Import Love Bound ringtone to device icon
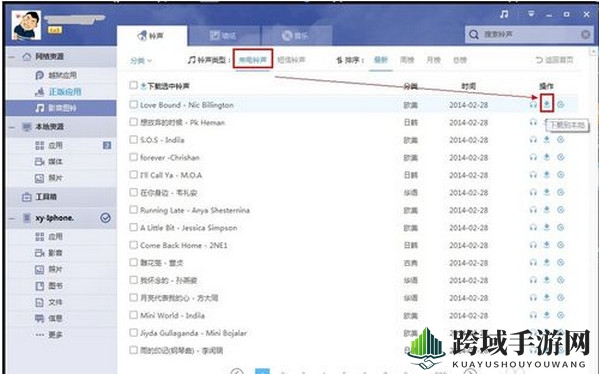 tap(560, 105)
